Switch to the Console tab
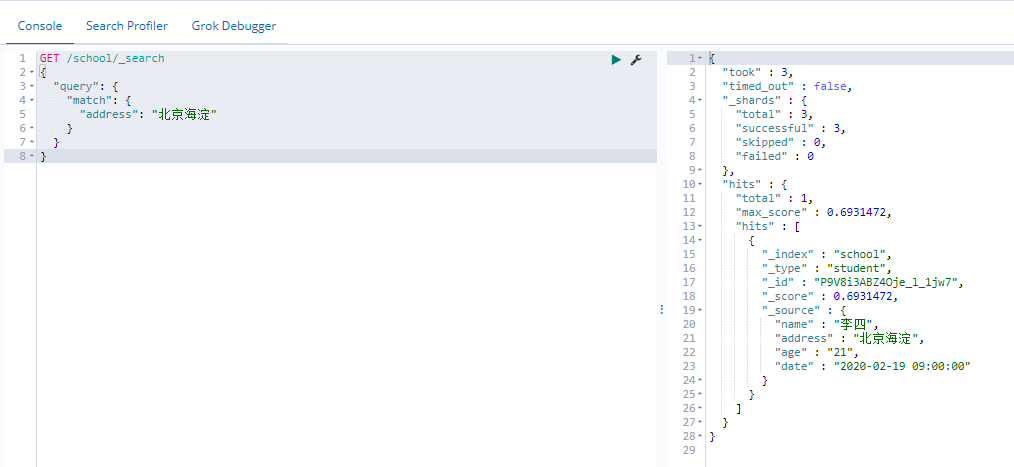The width and height of the screenshot is (1014, 467). 40,26
